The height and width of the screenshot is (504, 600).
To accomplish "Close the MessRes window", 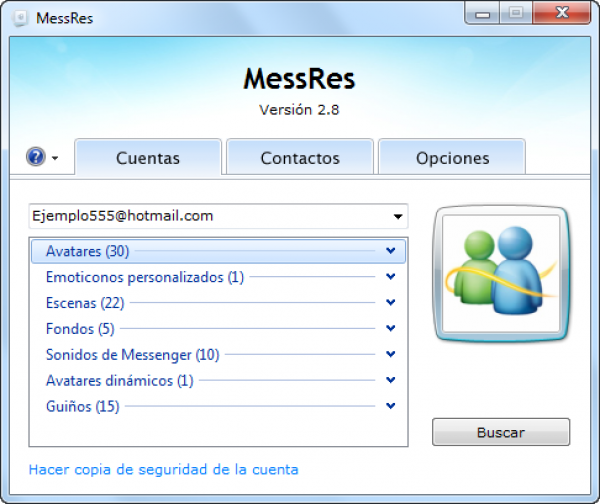I will click(562, 13).
